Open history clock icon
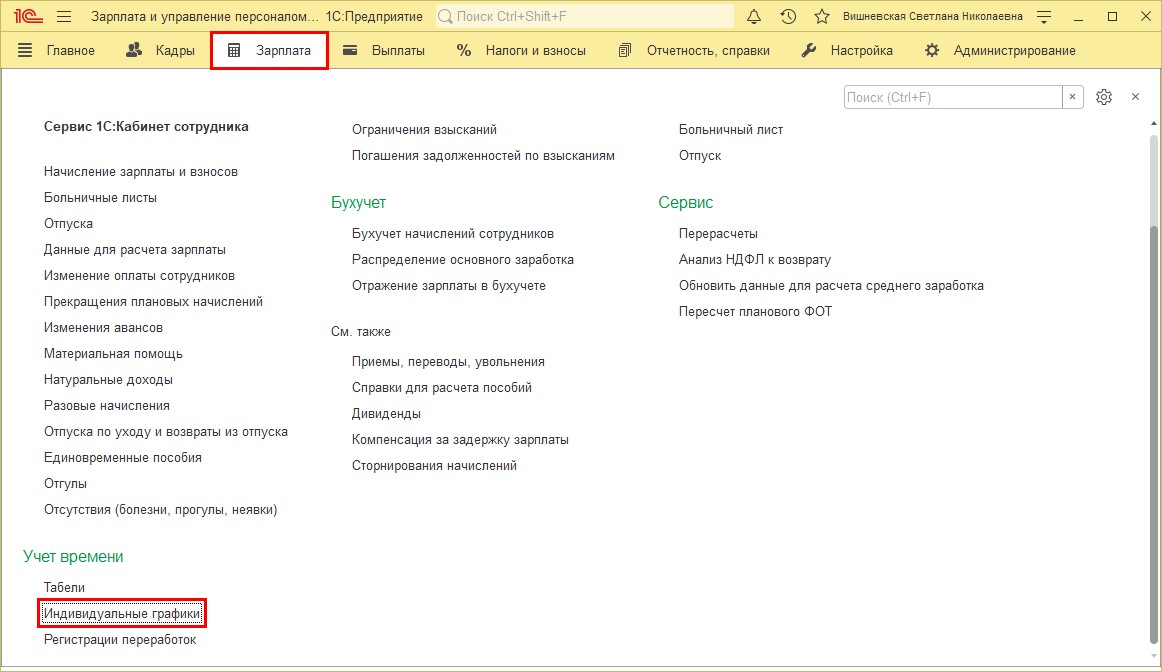This screenshot has height=672, width=1162. click(788, 16)
